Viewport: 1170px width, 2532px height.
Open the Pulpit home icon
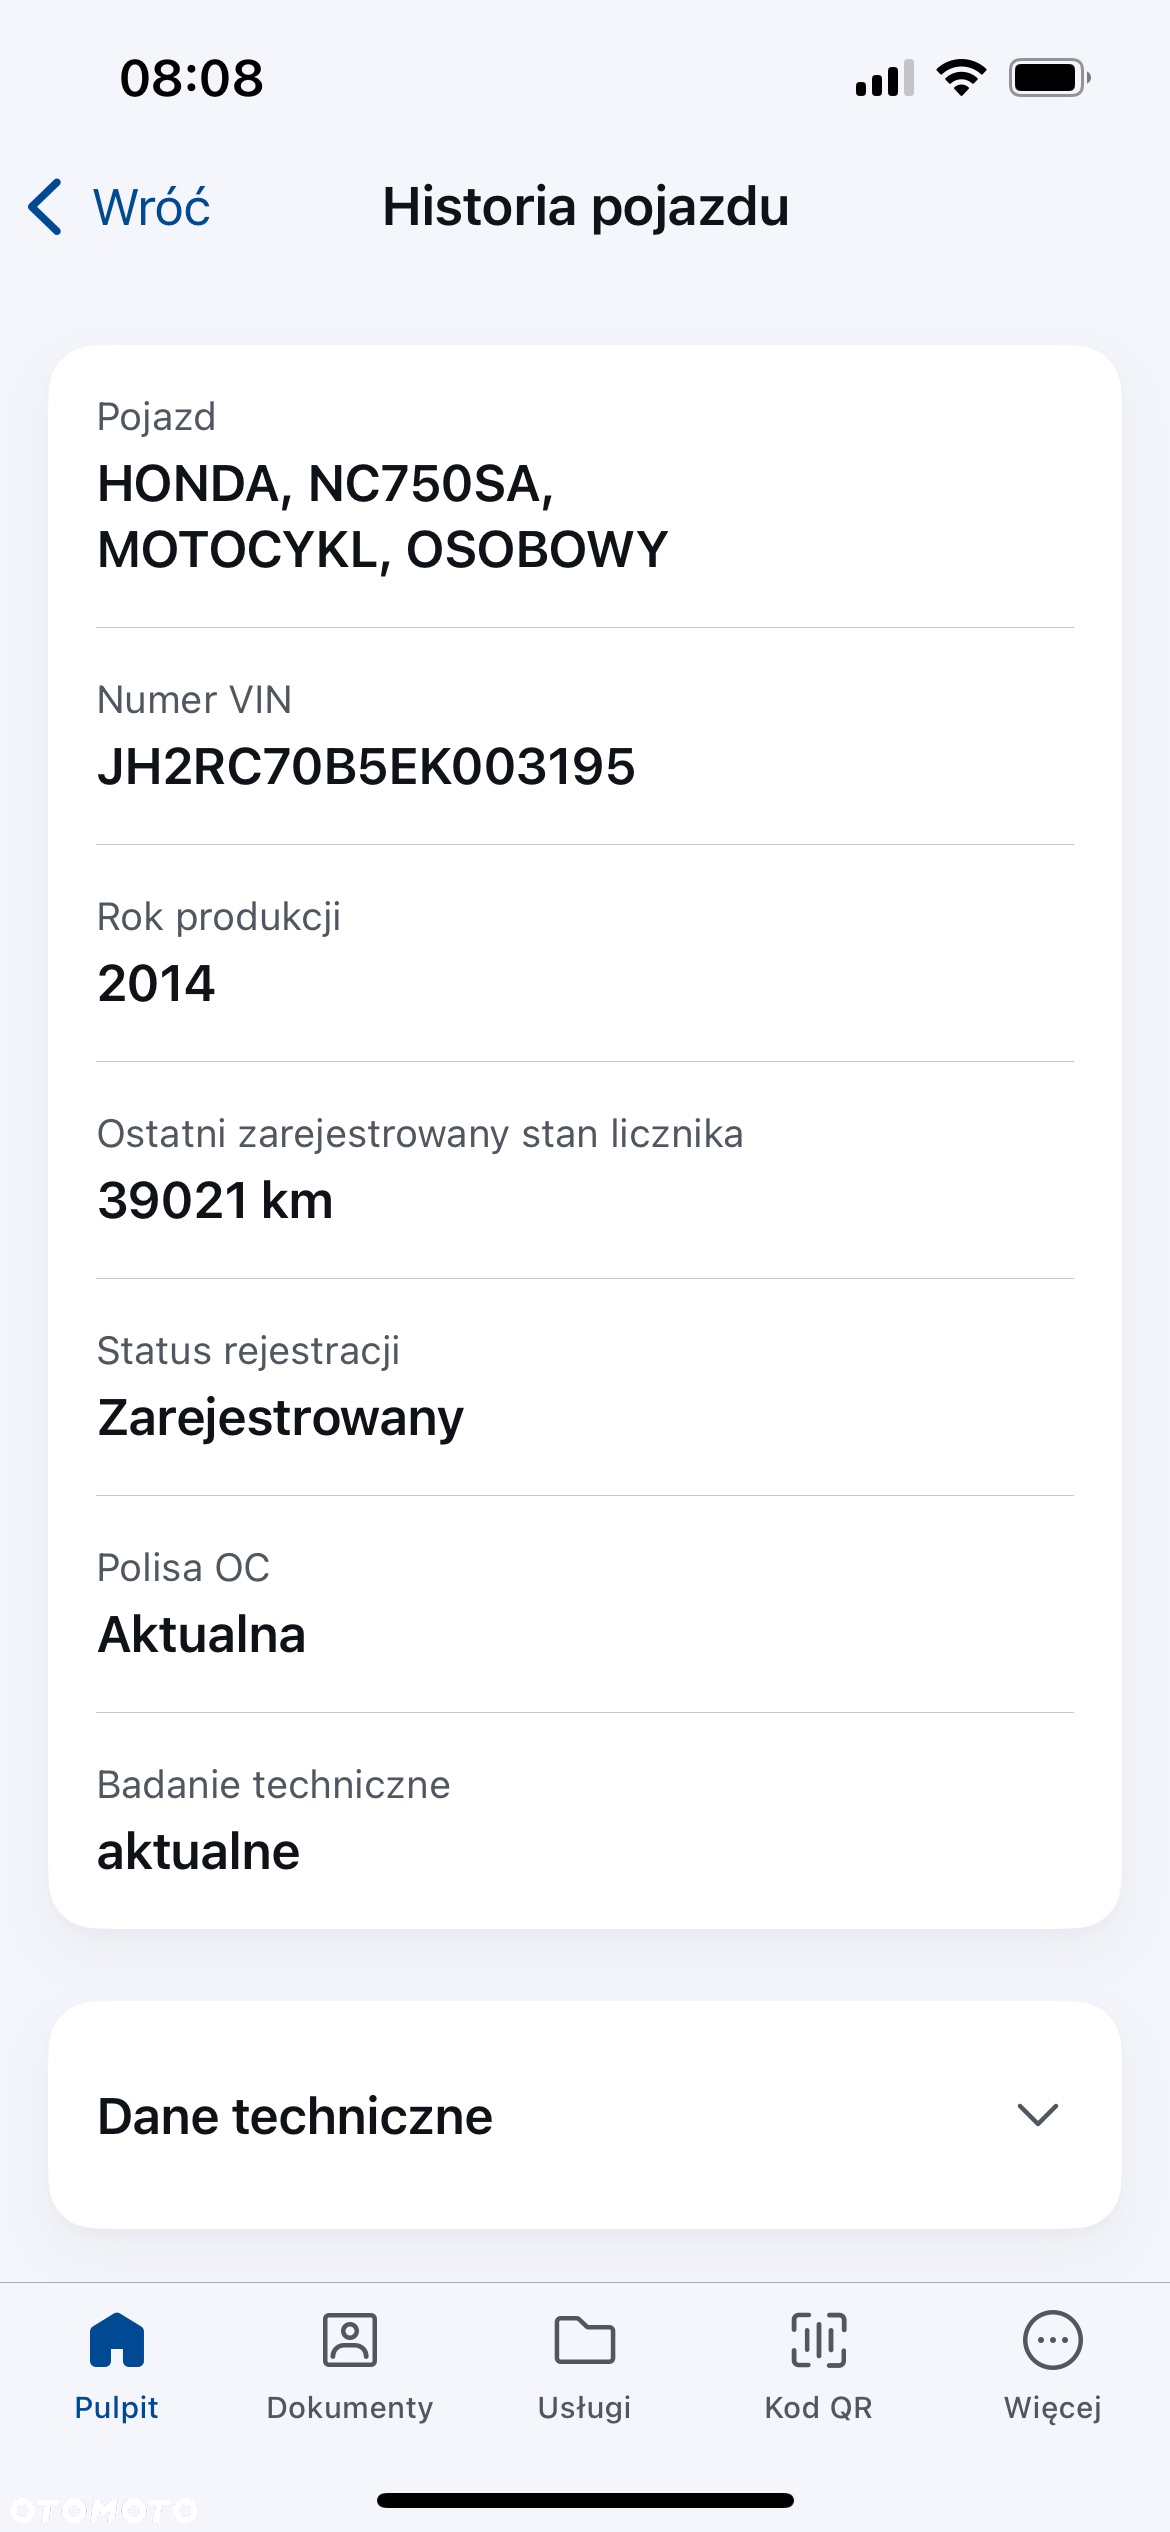[117, 2340]
